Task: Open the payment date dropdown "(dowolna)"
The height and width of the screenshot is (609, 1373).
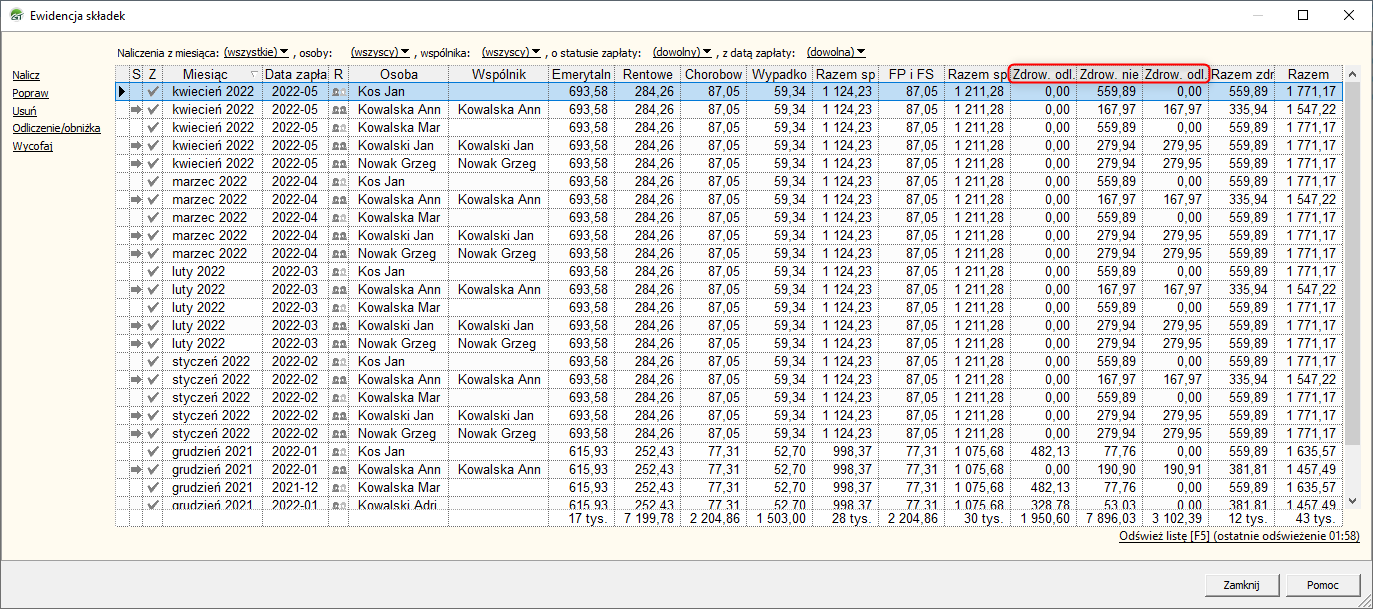Action: pos(836,52)
